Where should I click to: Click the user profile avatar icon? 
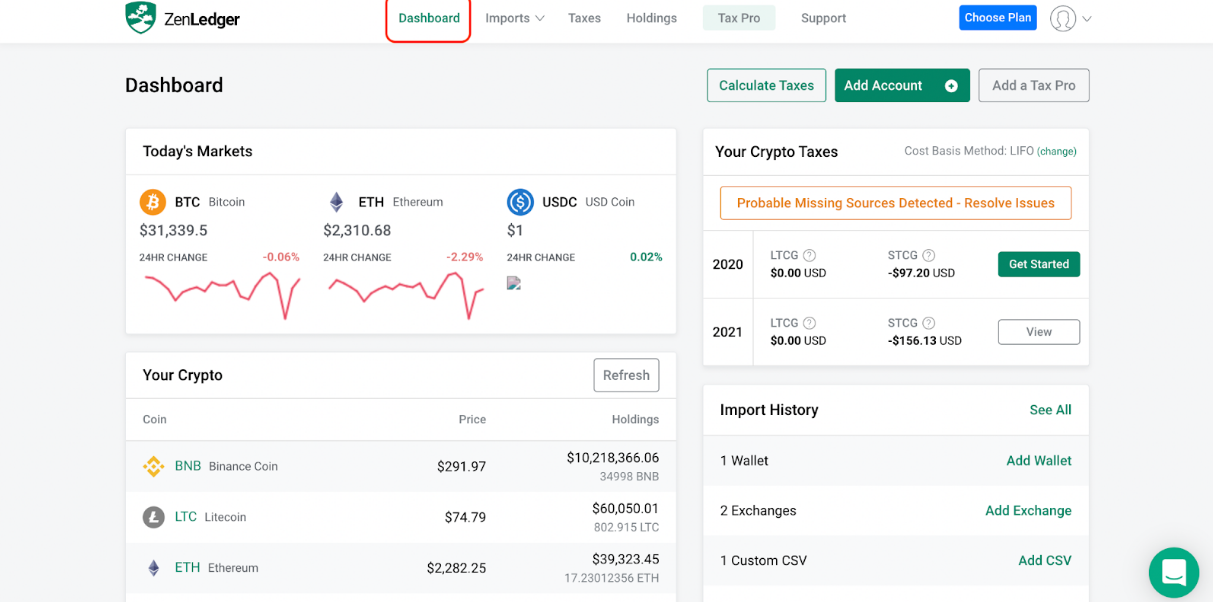1062,18
